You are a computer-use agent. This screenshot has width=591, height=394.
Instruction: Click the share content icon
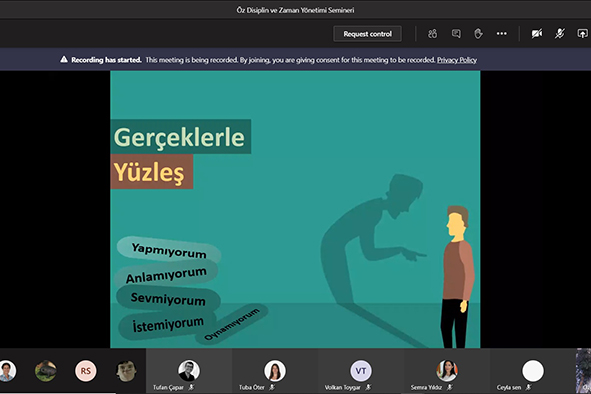[x=582, y=34]
